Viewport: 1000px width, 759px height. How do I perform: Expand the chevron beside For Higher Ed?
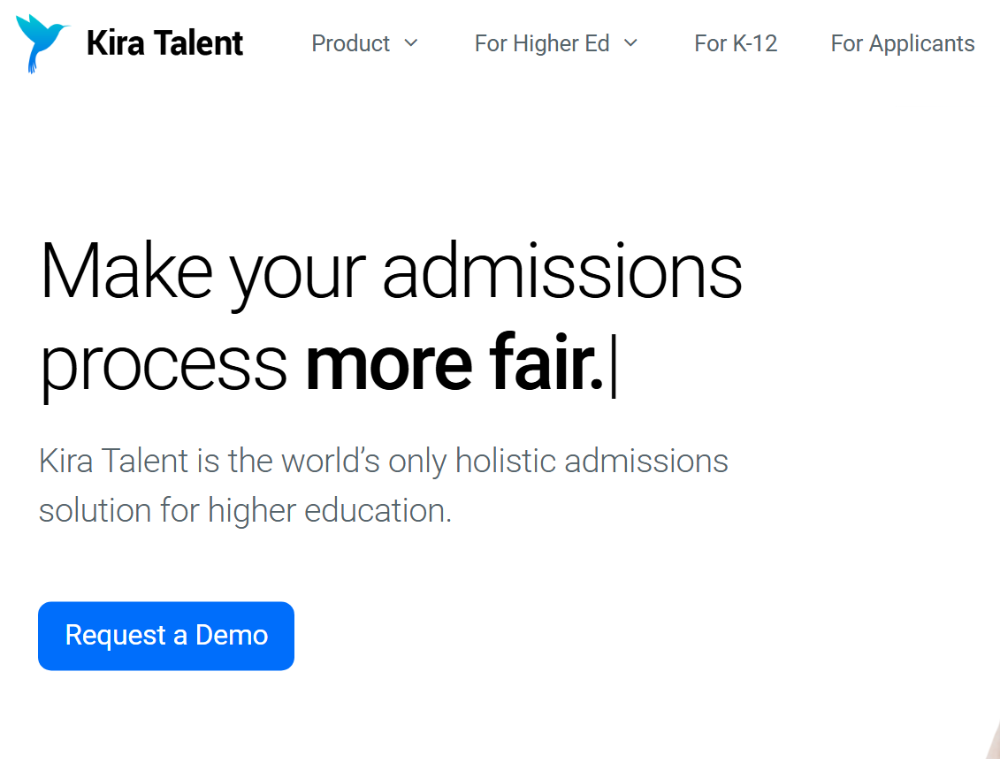[631, 43]
